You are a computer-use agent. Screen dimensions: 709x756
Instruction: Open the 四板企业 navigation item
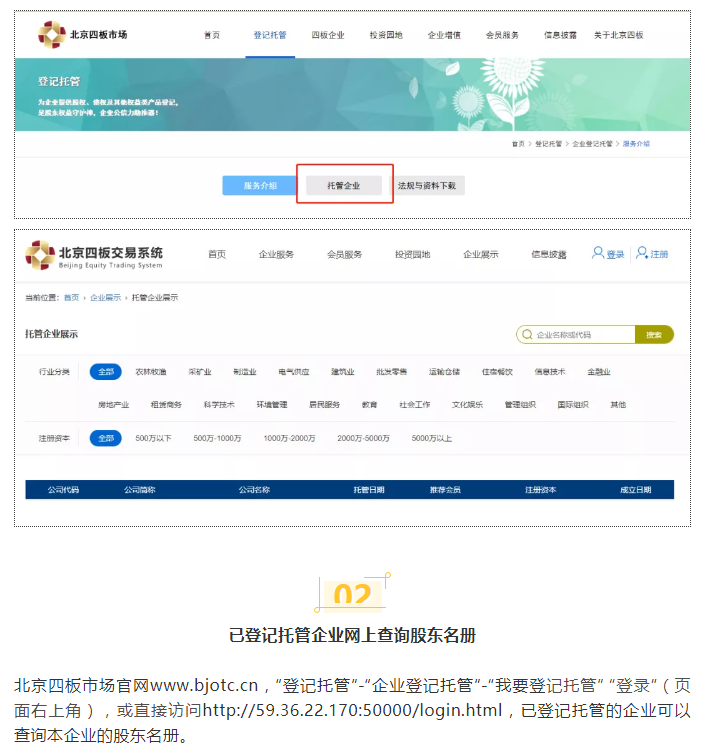[328, 35]
